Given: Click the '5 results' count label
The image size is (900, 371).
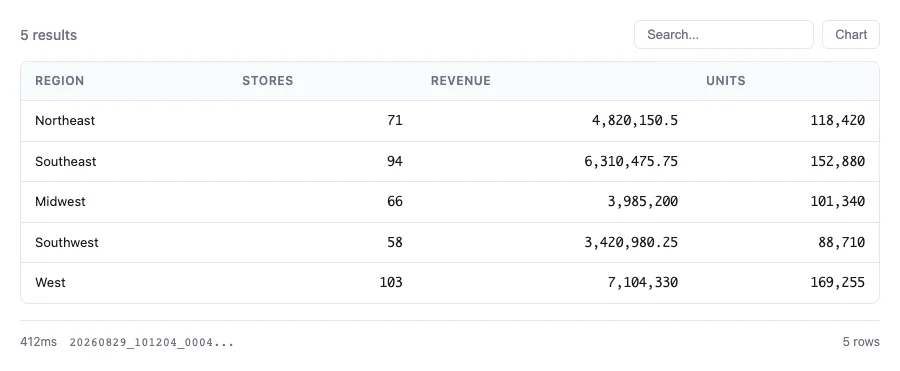Looking at the screenshot, I should coord(49,35).
